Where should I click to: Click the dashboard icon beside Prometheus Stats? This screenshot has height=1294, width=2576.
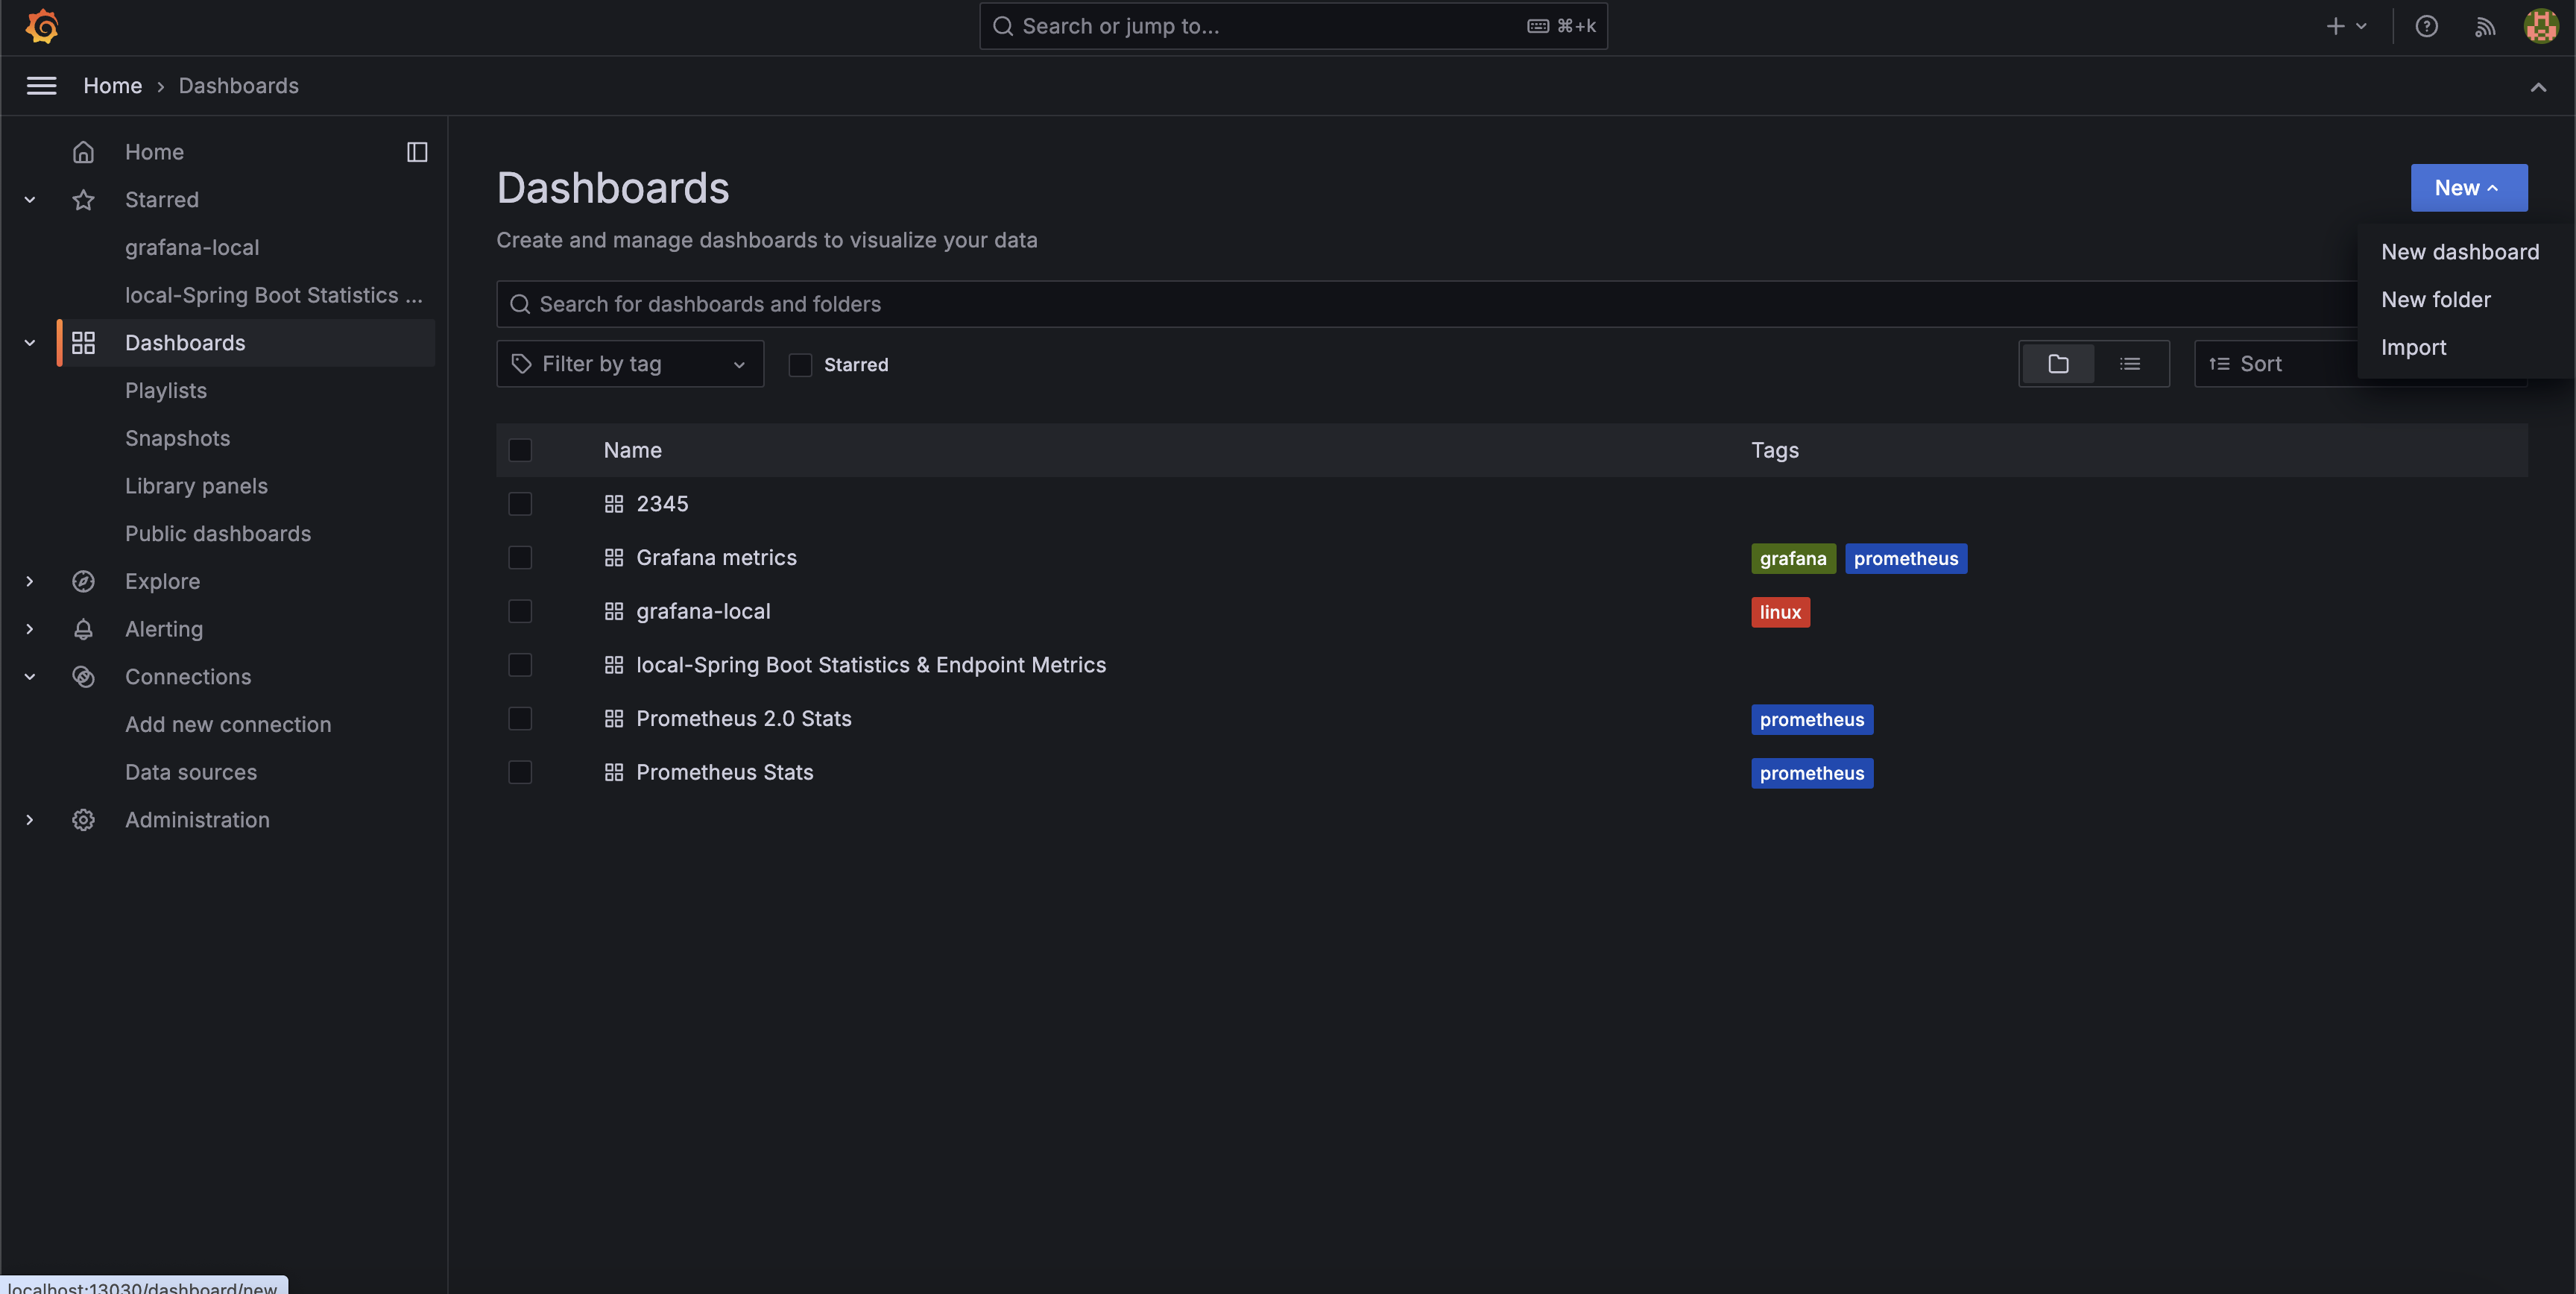[x=614, y=773]
